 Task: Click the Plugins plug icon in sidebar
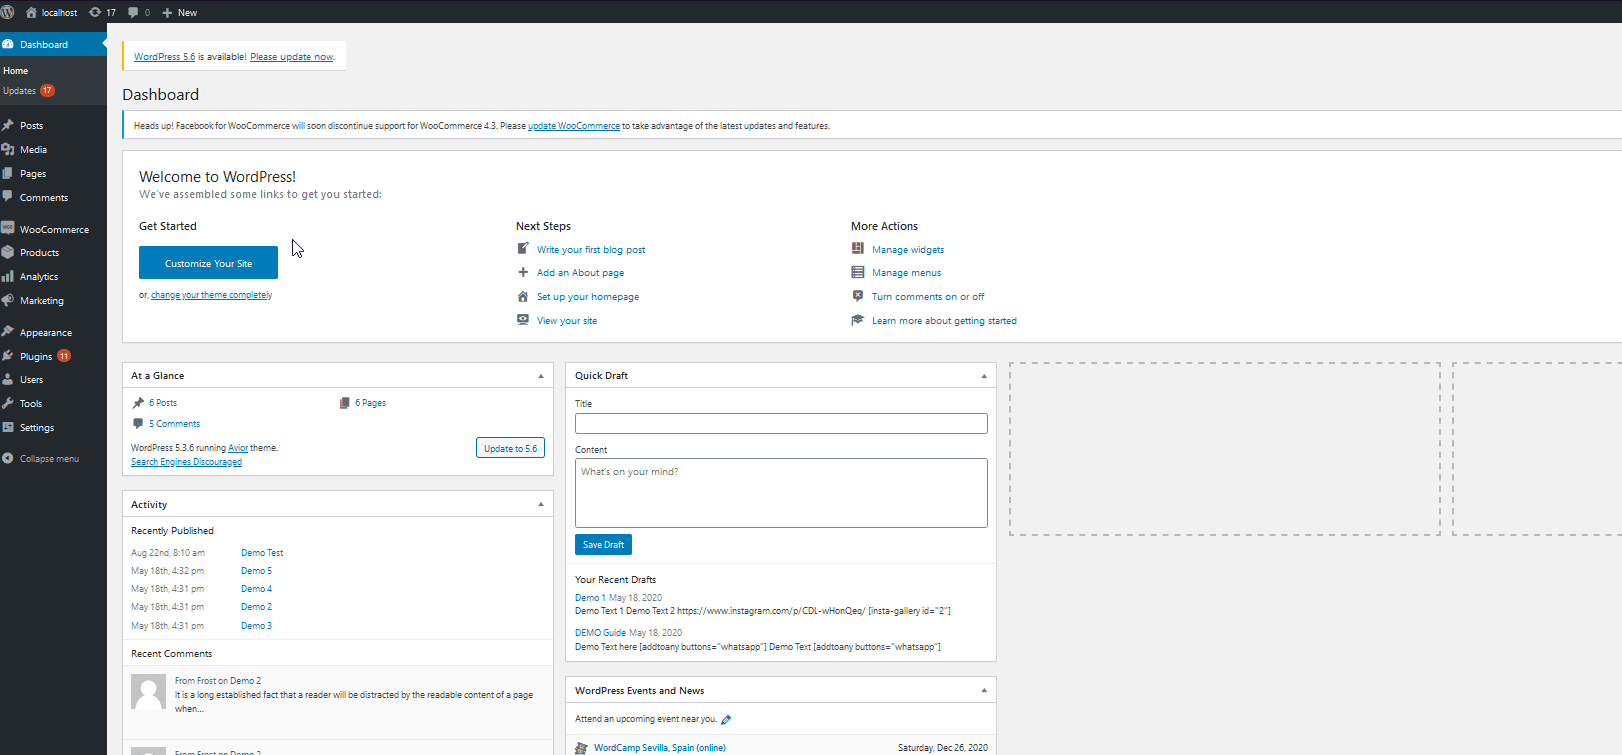[8, 356]
